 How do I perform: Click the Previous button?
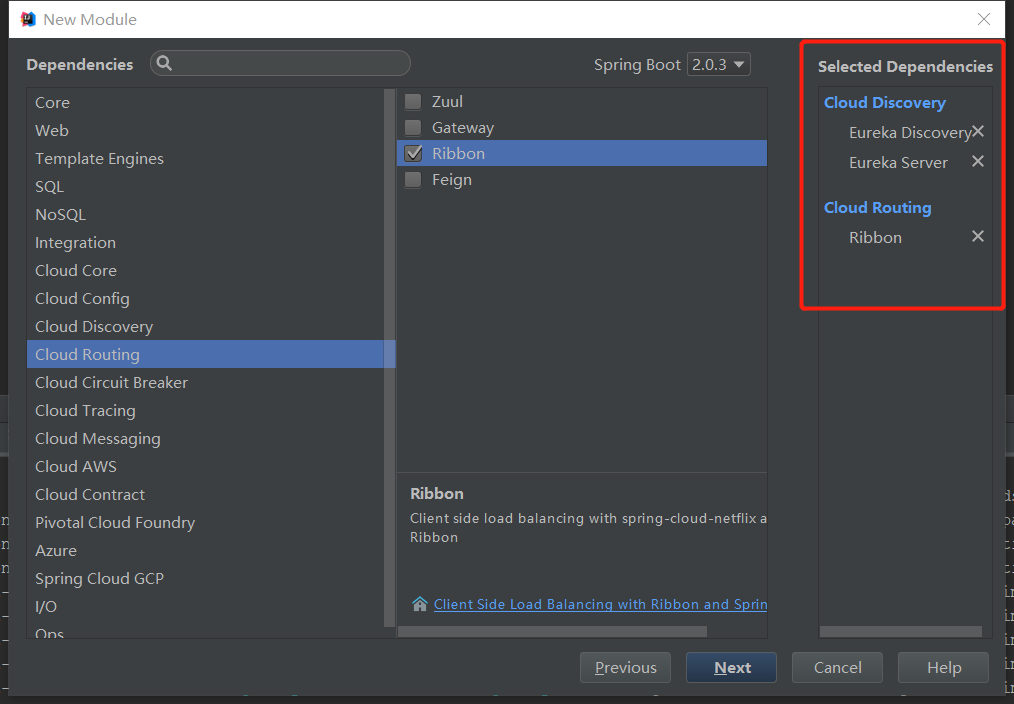[x=625, y=667]
